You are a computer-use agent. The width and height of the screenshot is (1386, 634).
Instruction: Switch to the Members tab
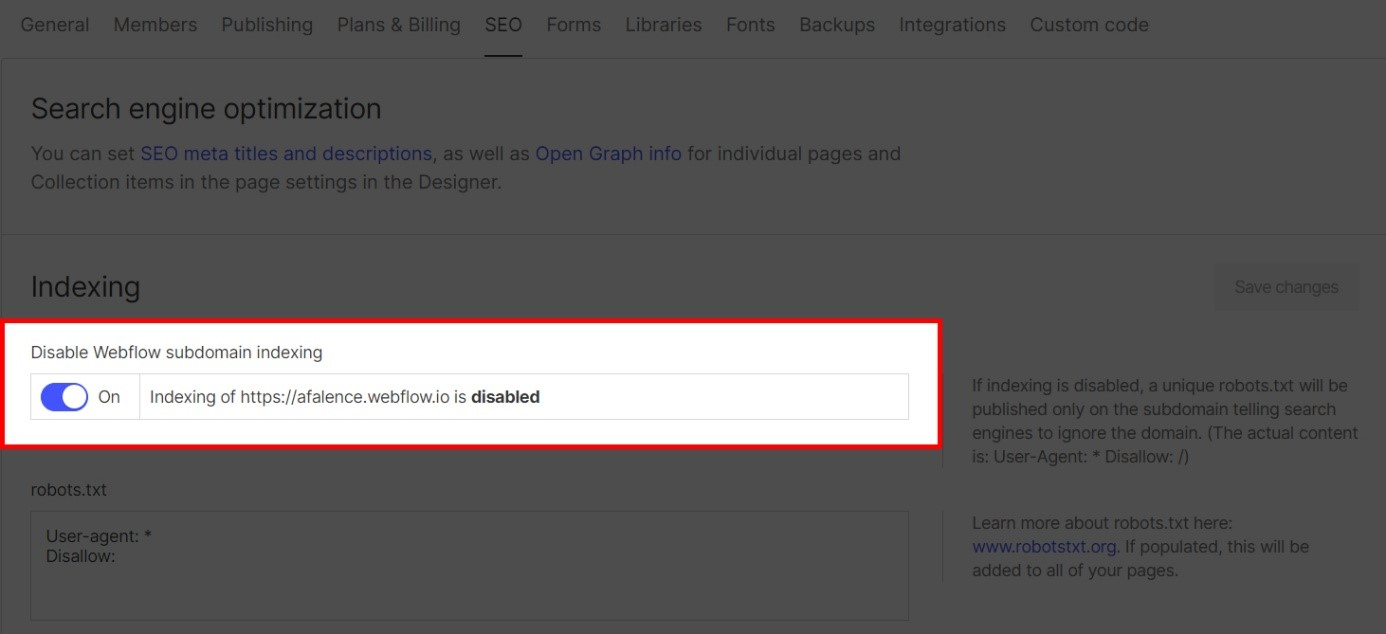pos(155,24)
